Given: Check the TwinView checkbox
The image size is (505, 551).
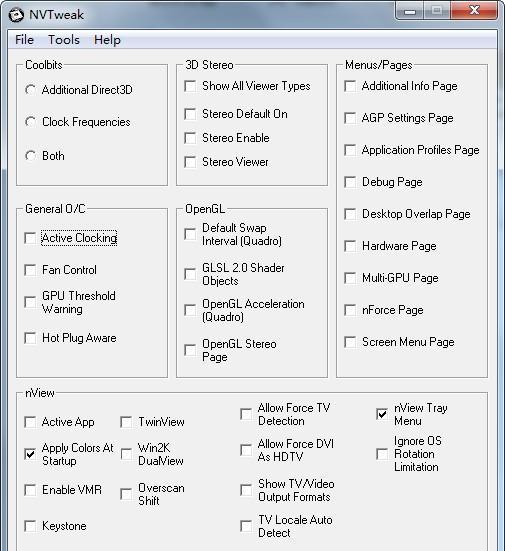Looking at the screenshot, I should pyautogui.click(x=126, y=422).
